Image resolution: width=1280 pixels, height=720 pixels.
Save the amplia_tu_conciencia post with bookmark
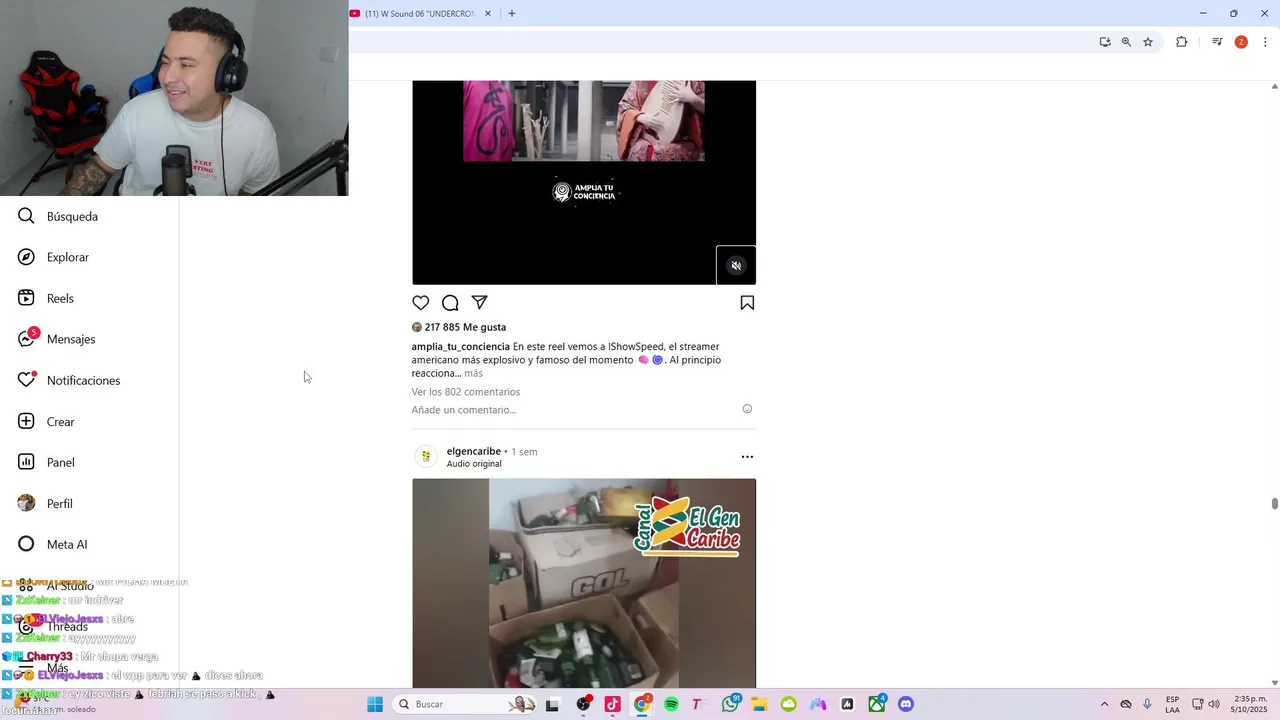[x=747, y=303]
